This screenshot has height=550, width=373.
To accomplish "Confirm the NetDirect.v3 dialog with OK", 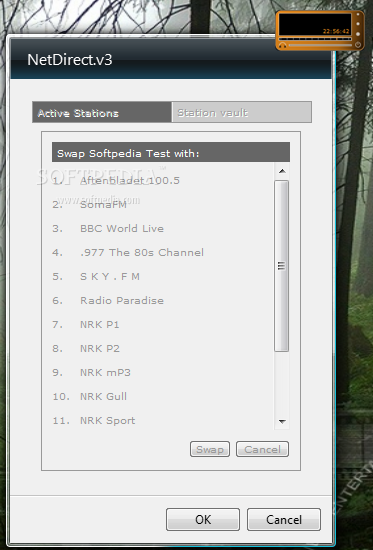I will click(x=203, y=519).
